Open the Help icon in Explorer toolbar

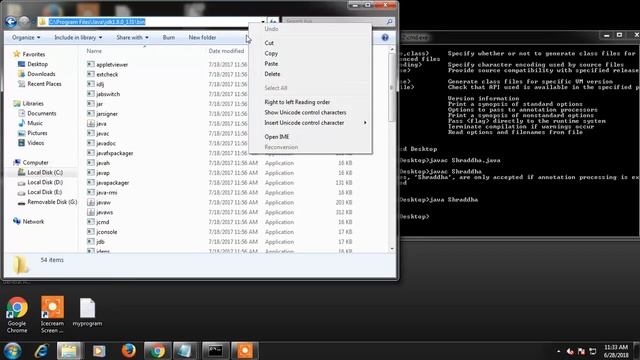coord(384,38)
